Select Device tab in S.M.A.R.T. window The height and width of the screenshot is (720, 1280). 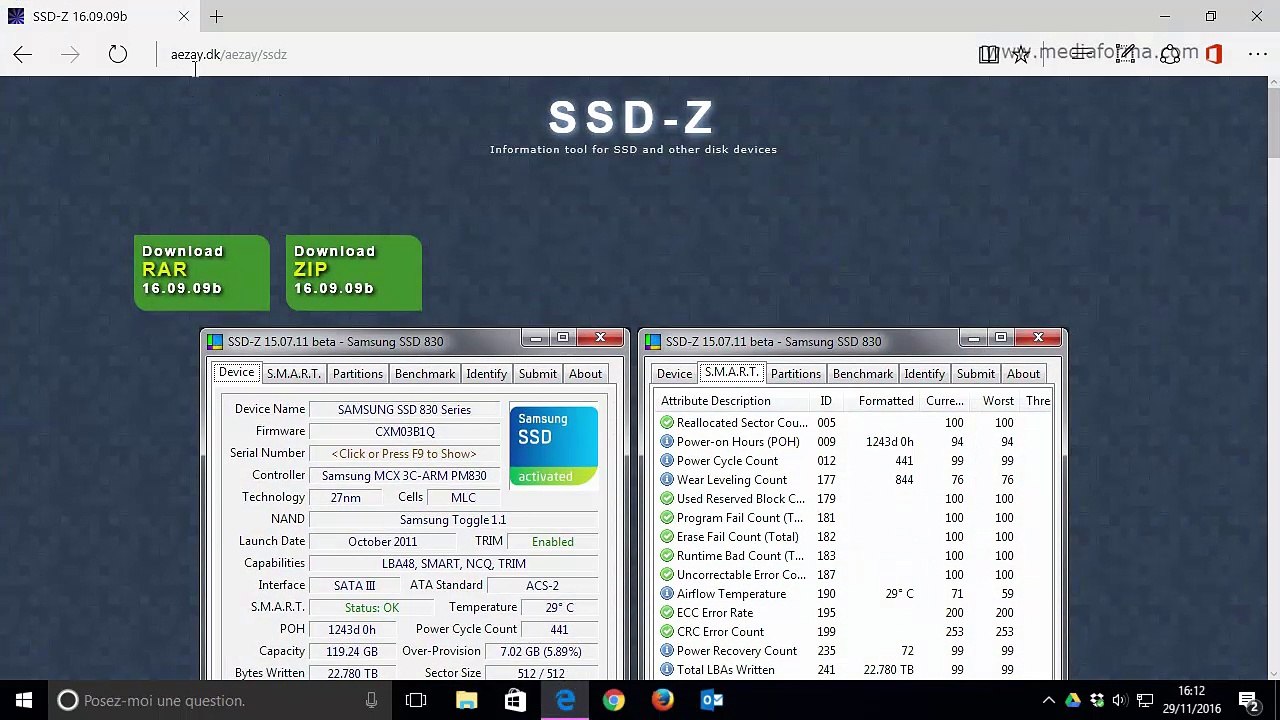[674, 373]
